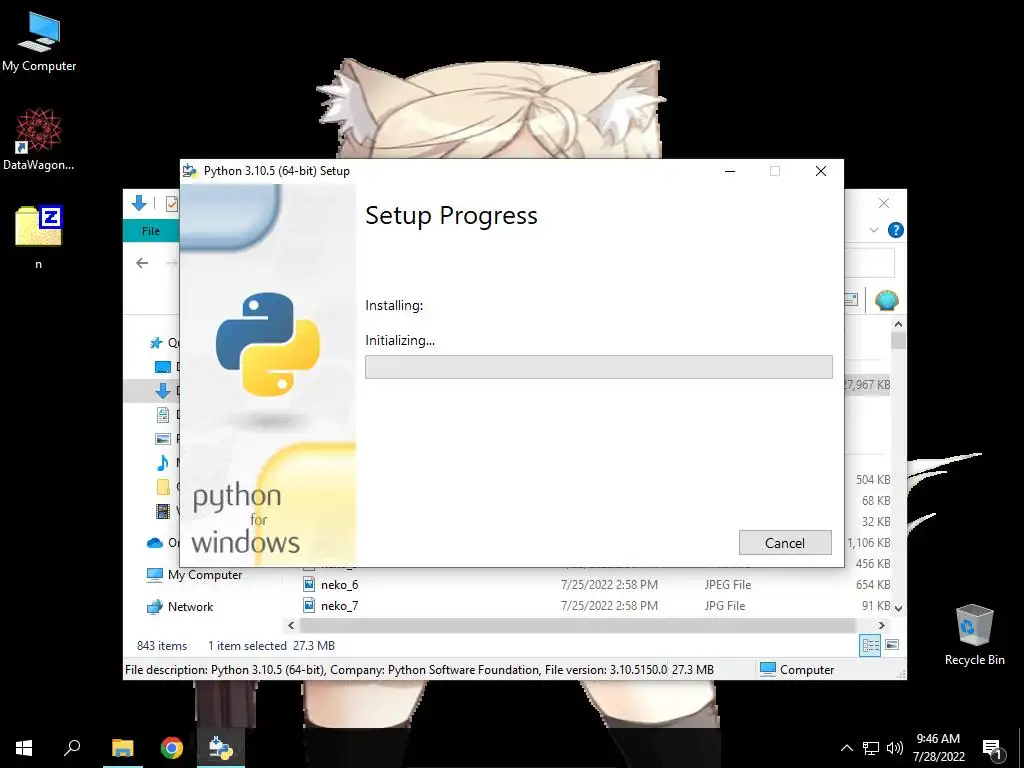Close the Python 3.10.5 Setup window

(x=821, y=171)
